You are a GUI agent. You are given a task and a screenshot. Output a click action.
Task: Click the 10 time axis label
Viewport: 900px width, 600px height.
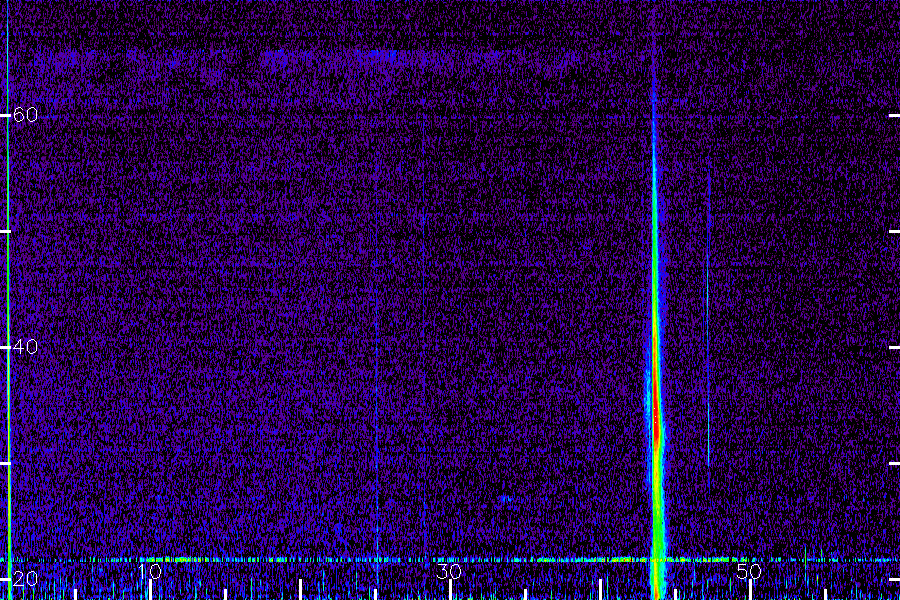click(150, 571)
